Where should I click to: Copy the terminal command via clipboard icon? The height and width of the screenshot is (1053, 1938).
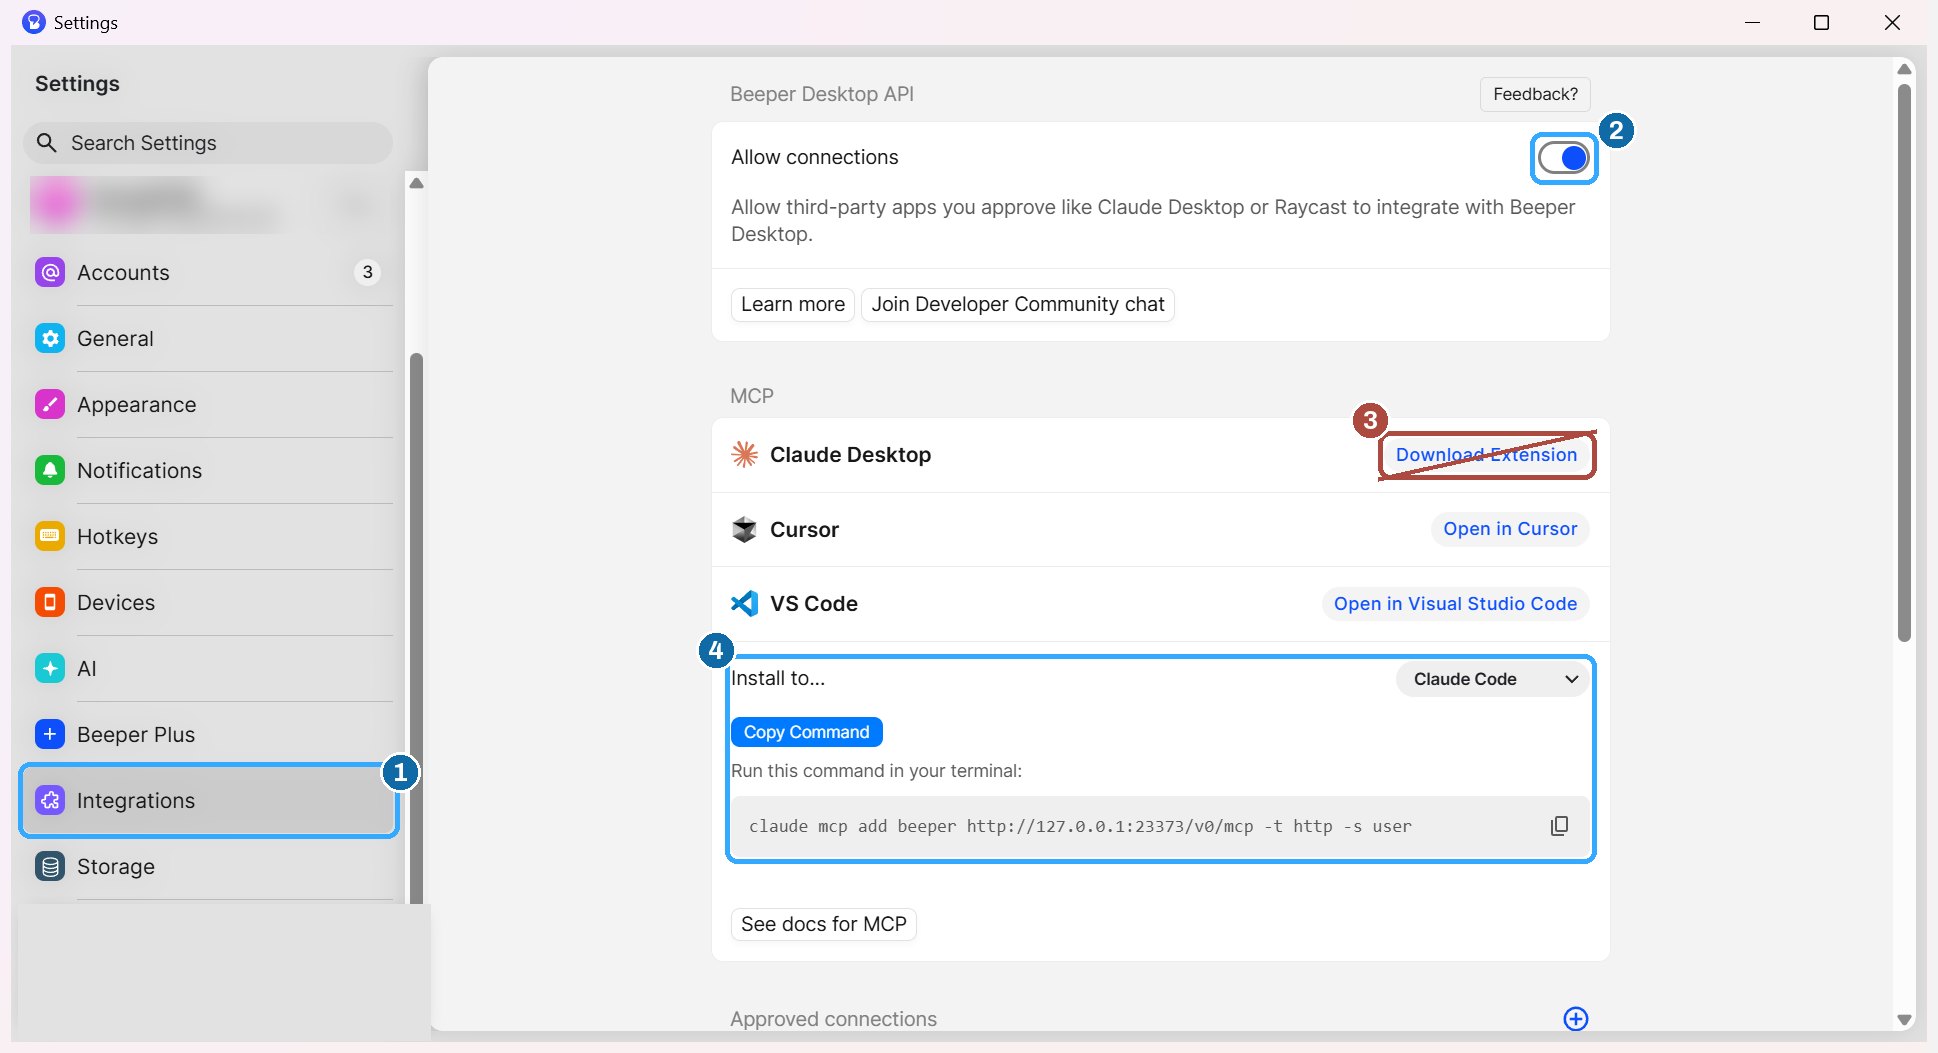click(x=1559, y=826)
